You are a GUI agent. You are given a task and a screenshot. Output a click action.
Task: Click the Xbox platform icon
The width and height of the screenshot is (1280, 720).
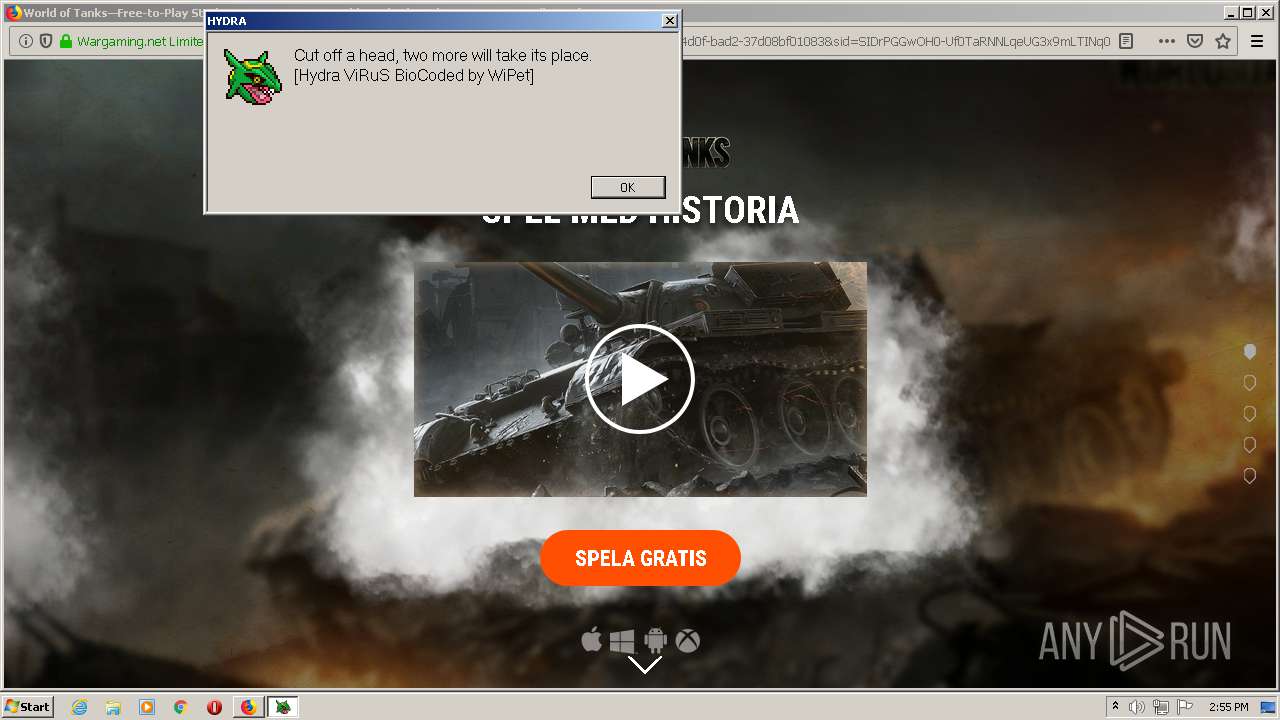(688, 641)
